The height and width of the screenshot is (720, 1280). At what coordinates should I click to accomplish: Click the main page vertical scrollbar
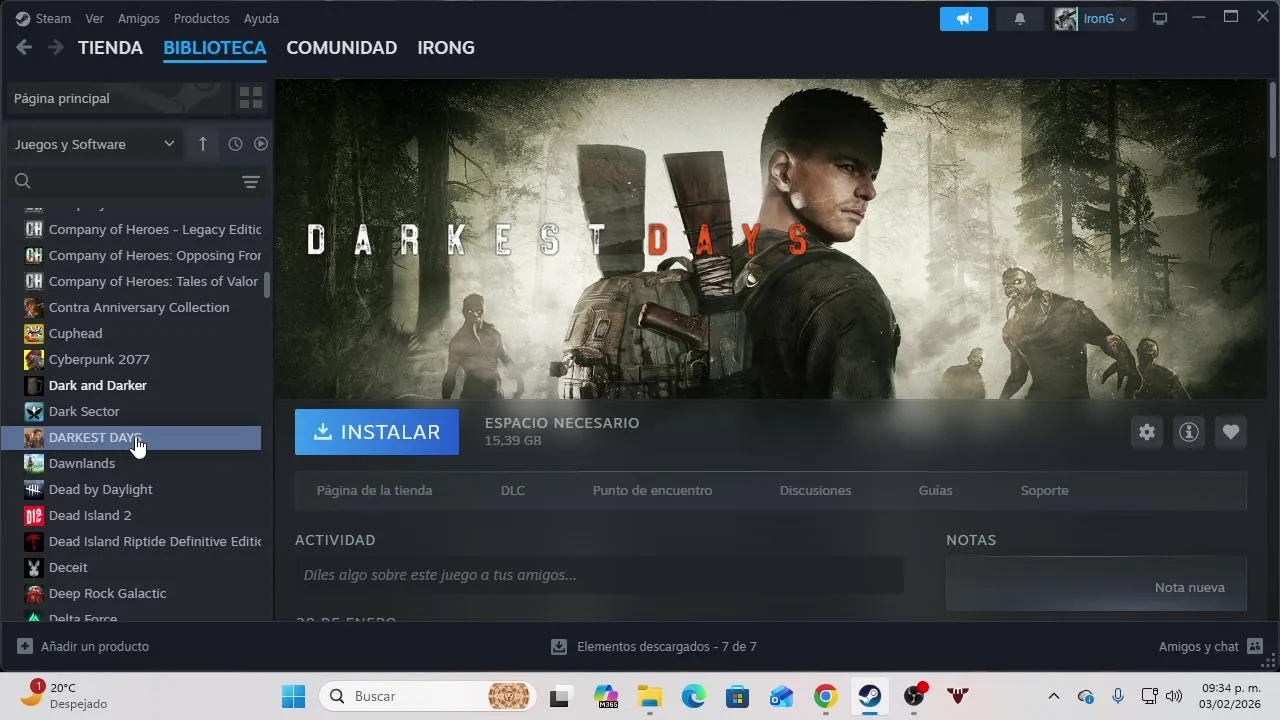pos(1273,118)
